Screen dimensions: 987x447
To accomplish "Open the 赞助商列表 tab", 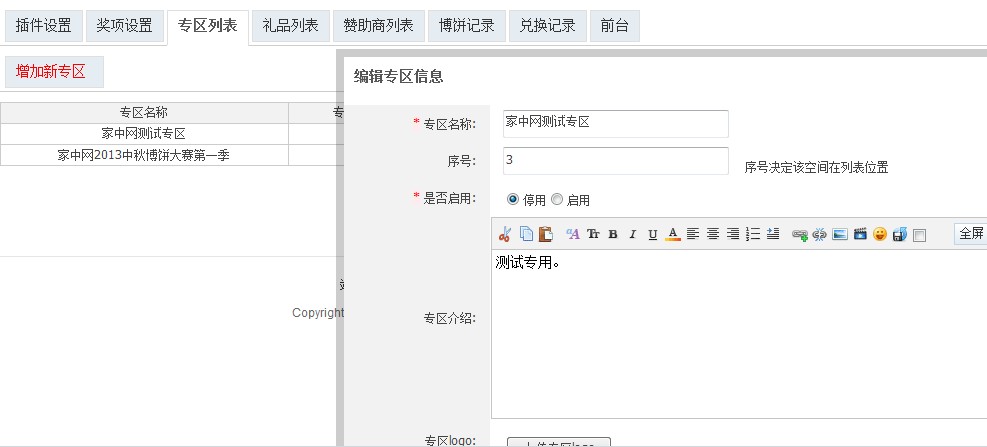I will [378, 26].
